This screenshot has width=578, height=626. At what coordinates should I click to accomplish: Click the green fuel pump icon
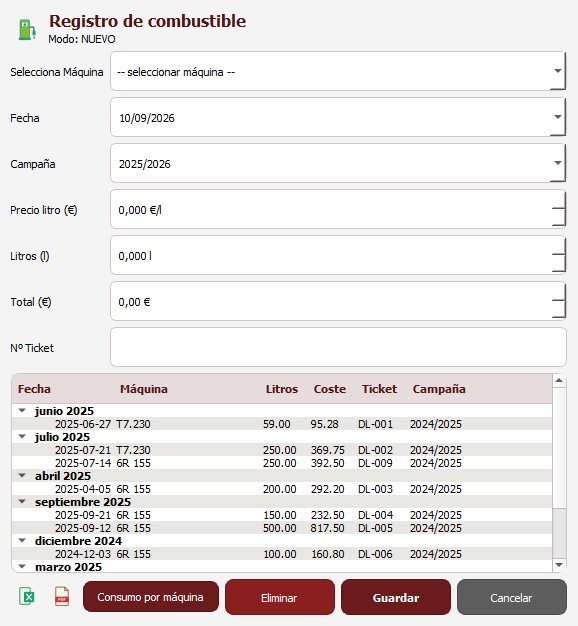[x=27, y=30]
